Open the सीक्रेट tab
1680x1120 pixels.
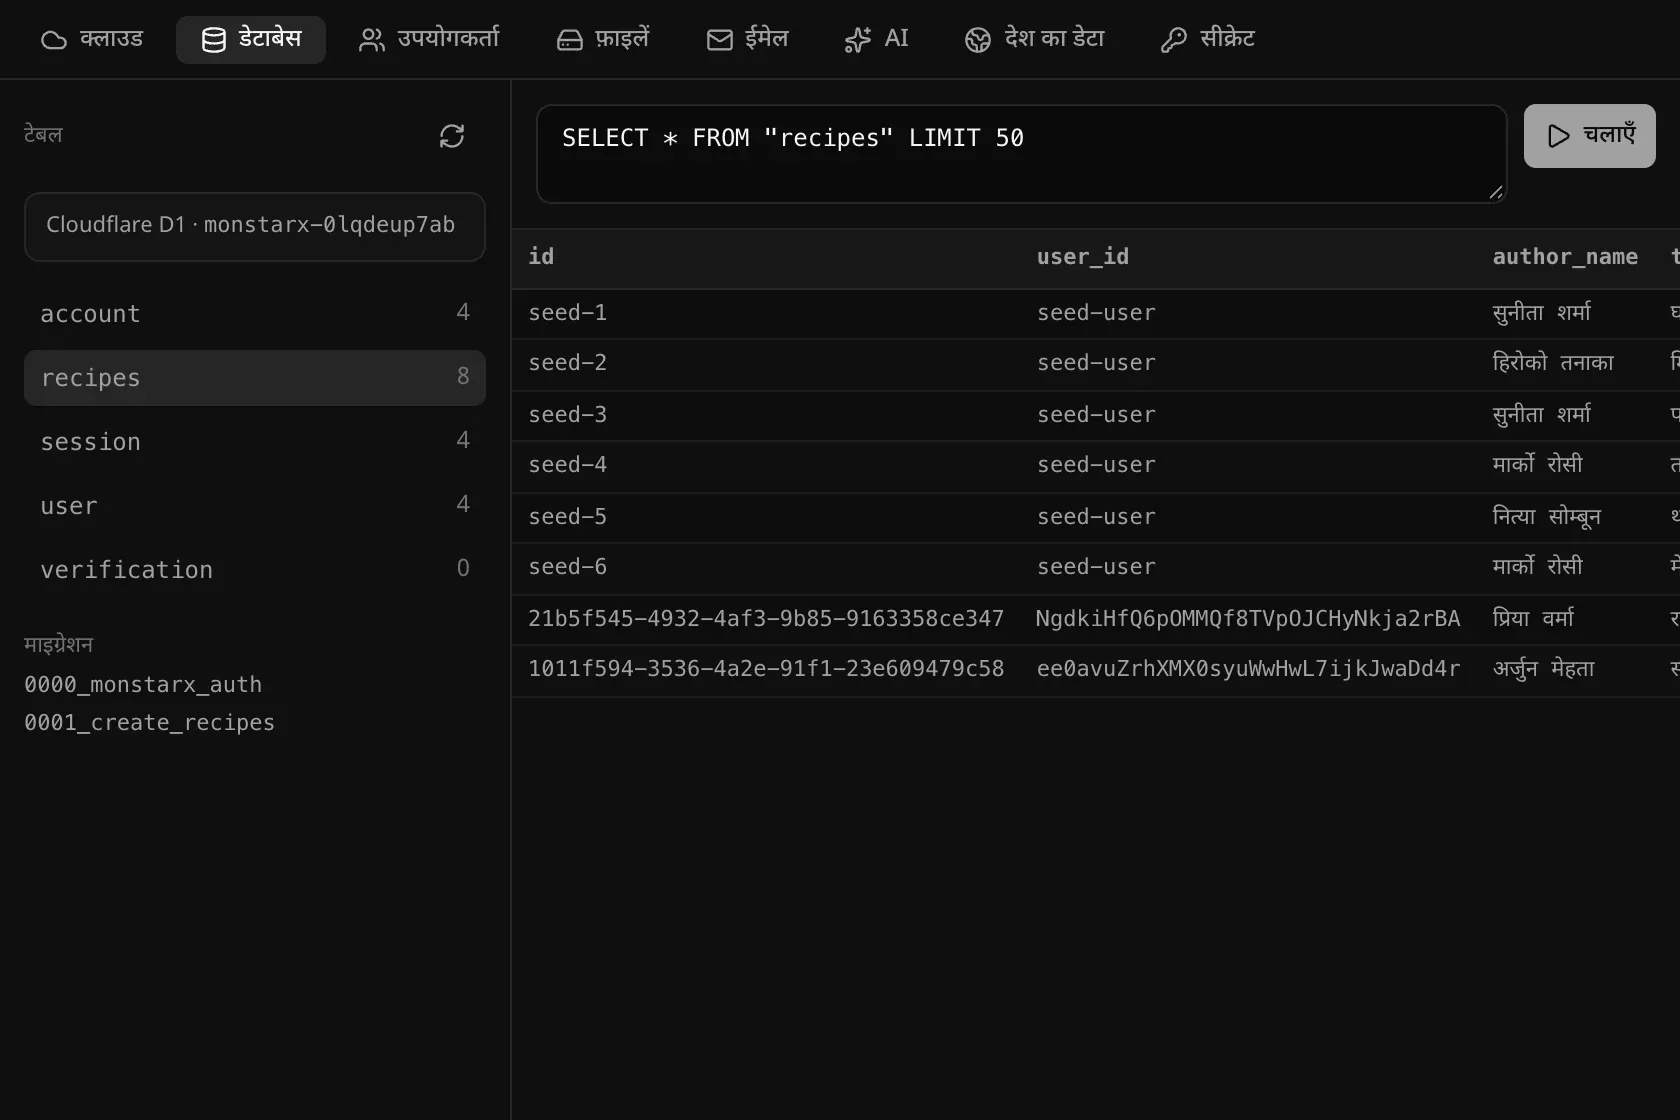click(x=1208, y=39)
